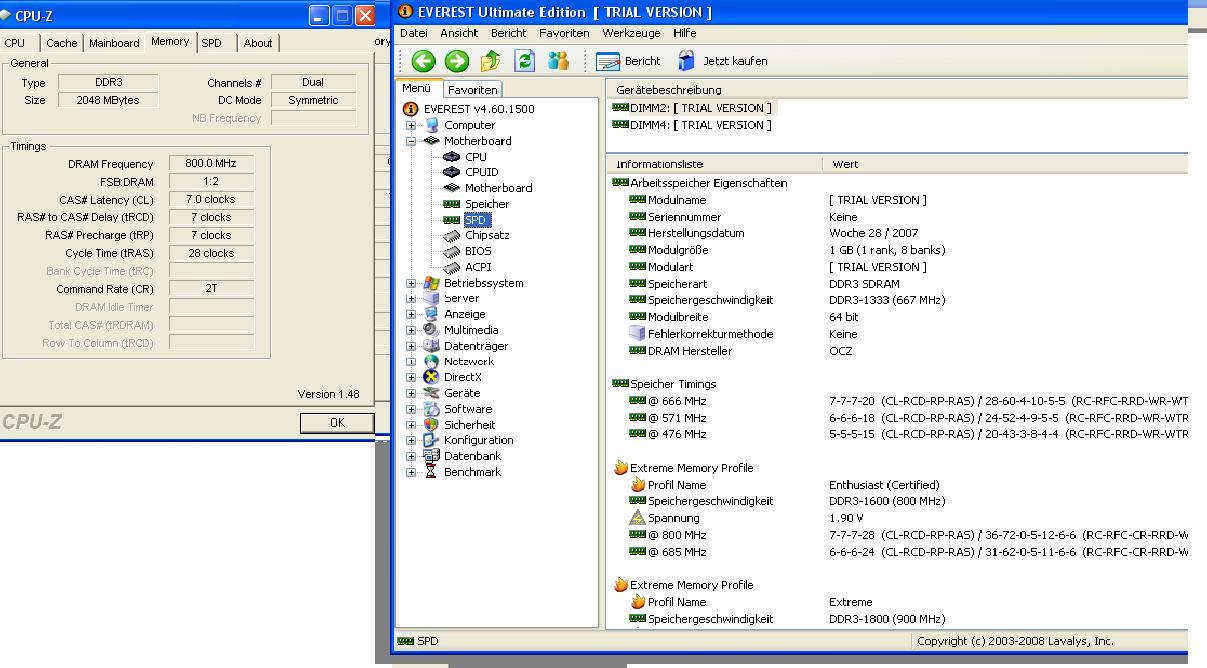Click the Command Rate value field
Viewport: 1207px width, 668px height.
210,289
